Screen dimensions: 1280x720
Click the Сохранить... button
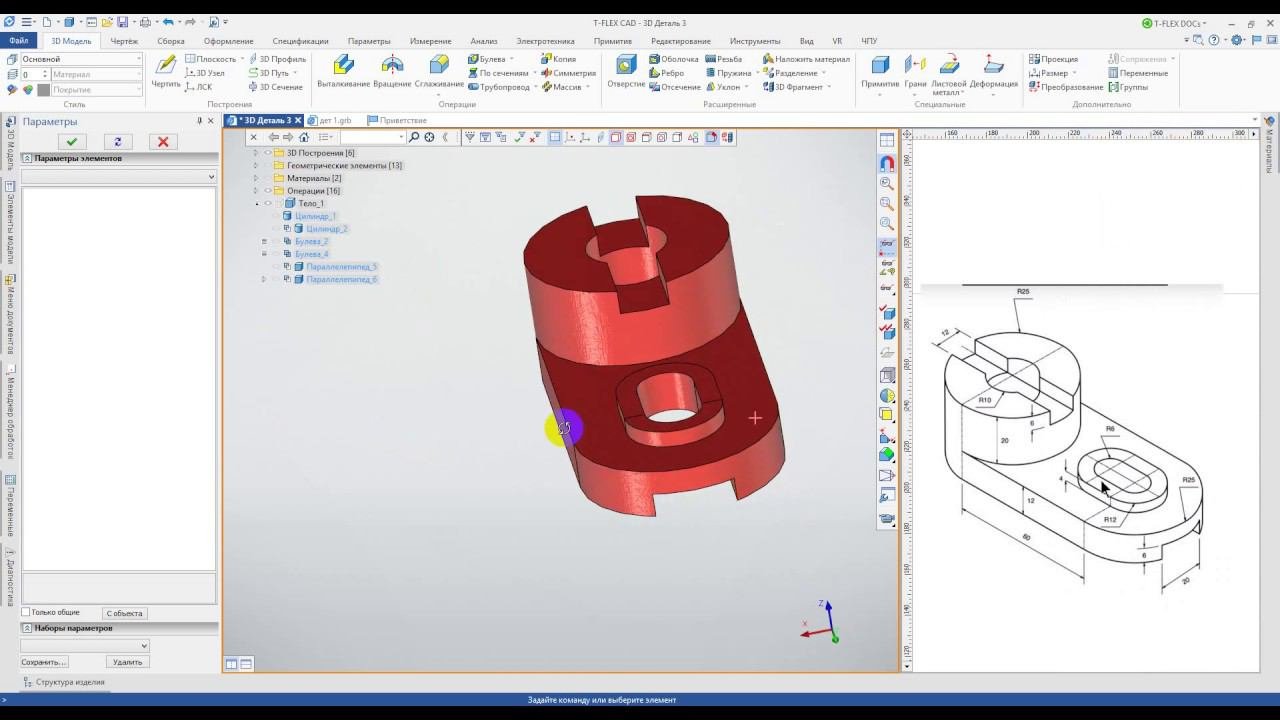tap(44, 662)
